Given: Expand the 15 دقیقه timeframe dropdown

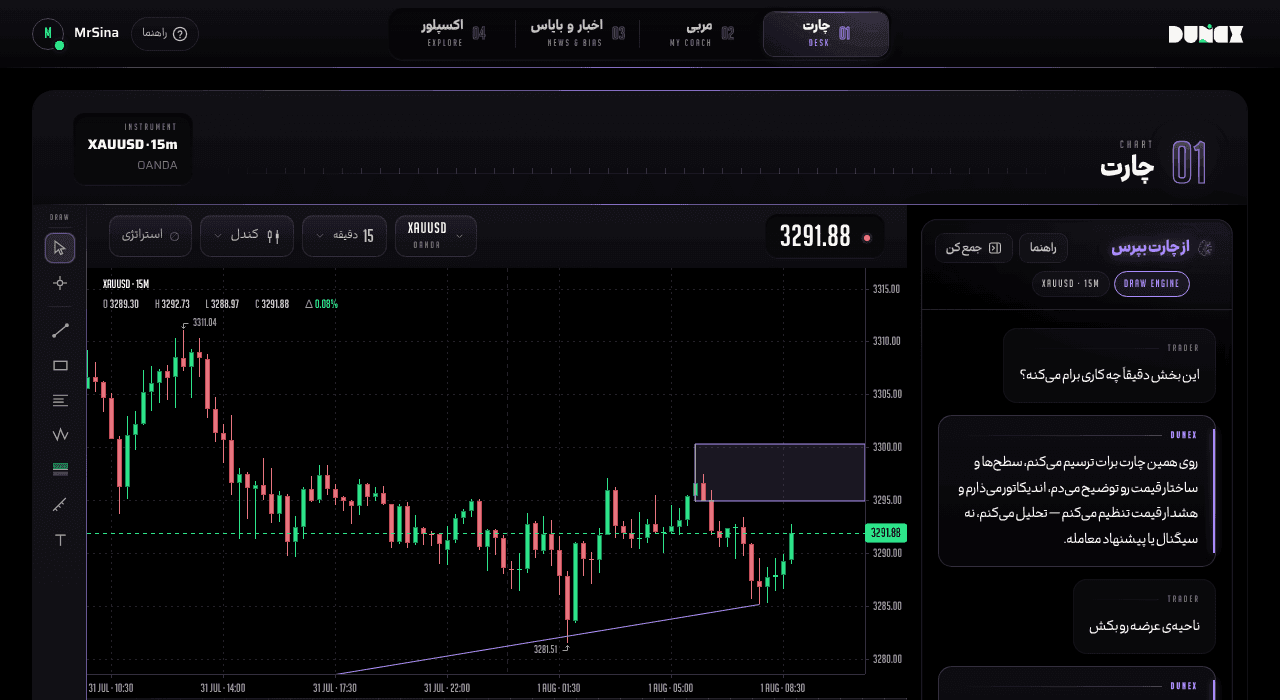Looking at the screenshot, I should click(x=344, y=236).
